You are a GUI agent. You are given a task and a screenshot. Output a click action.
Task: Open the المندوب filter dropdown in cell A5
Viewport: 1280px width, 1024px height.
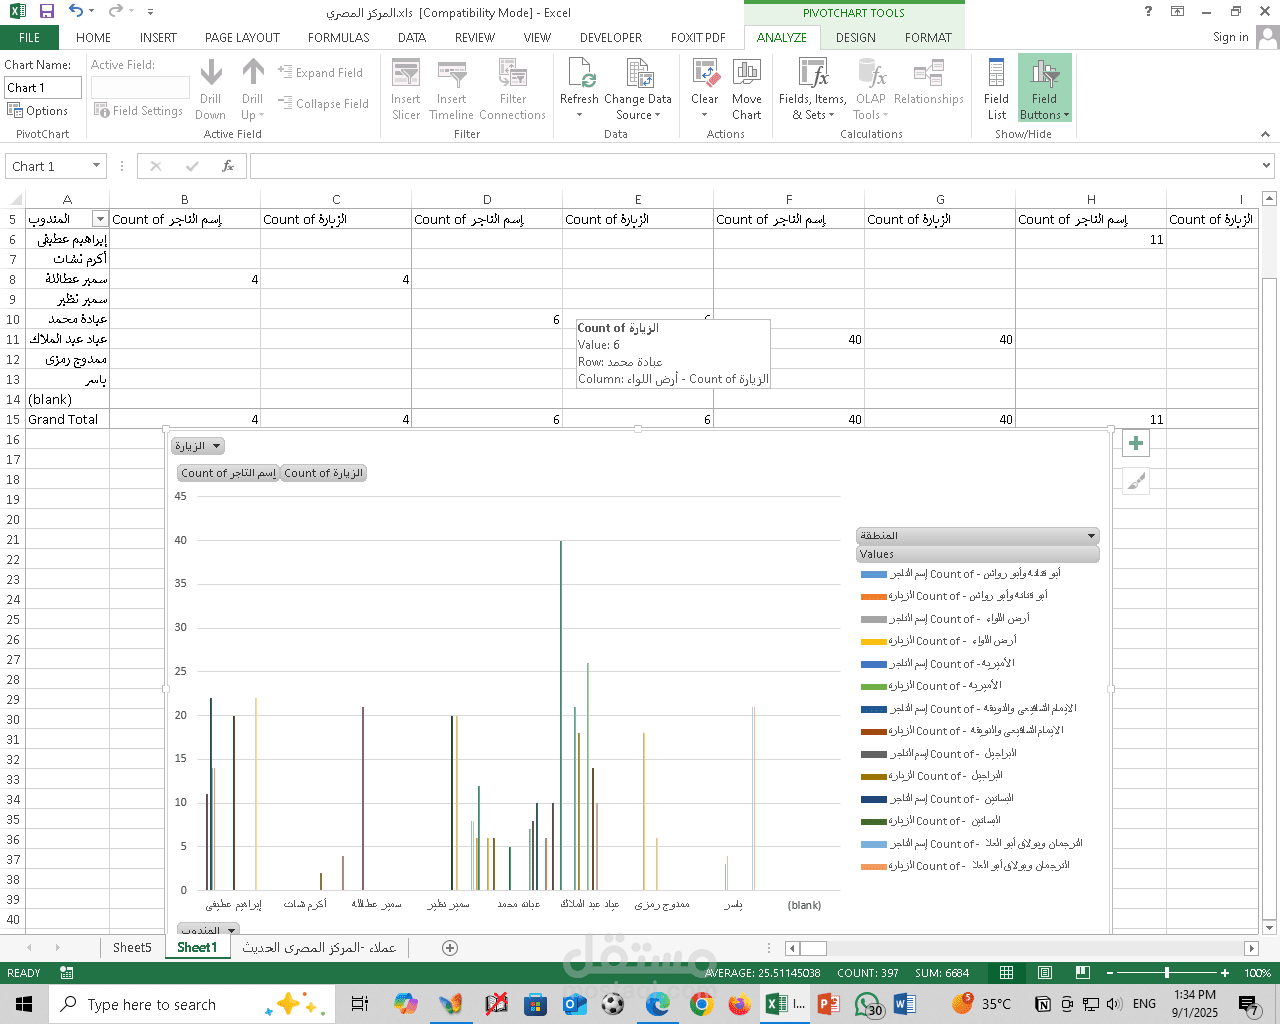100,218
